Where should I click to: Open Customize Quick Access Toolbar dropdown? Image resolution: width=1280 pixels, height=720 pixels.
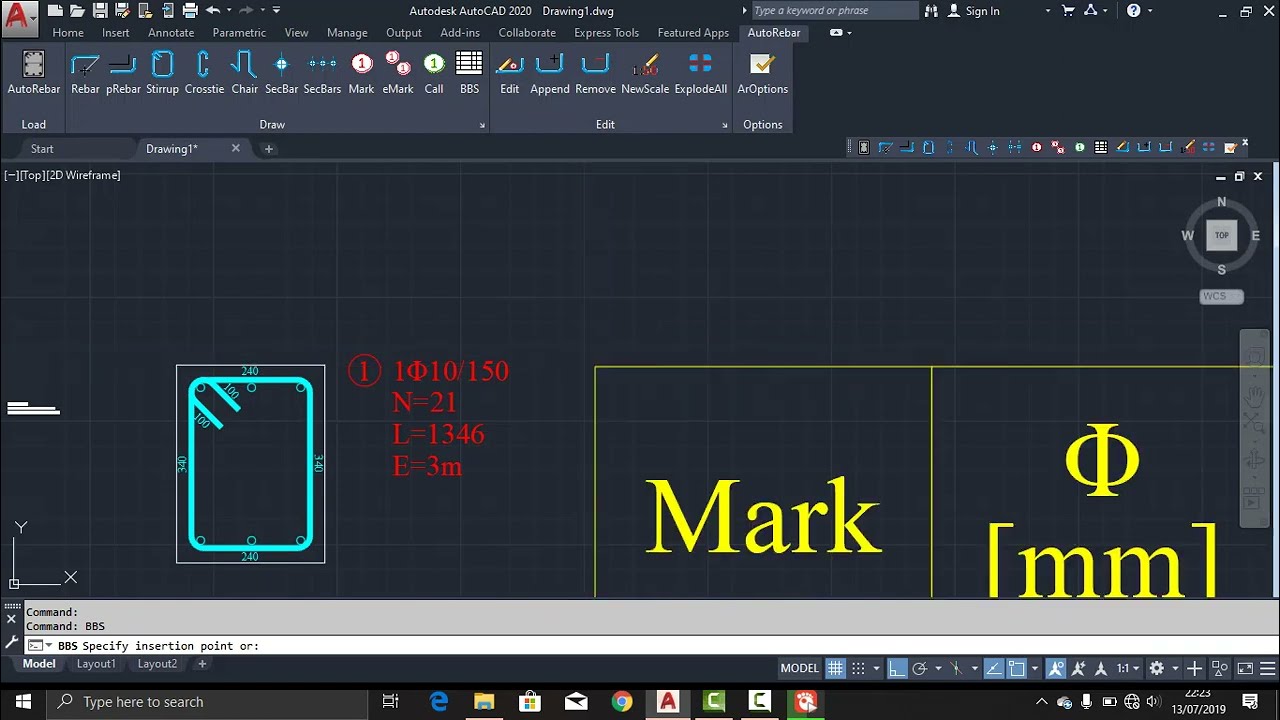point(277,10)
